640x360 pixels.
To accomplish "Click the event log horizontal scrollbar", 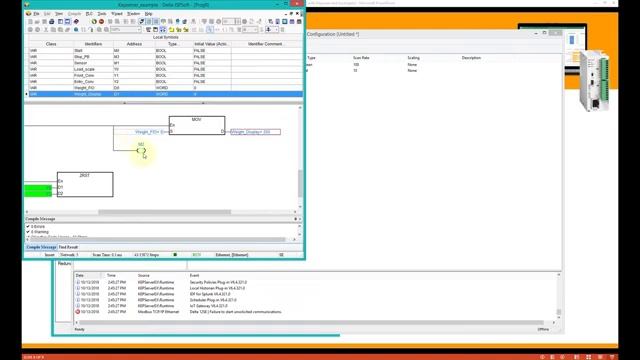I will pos(310,322).
